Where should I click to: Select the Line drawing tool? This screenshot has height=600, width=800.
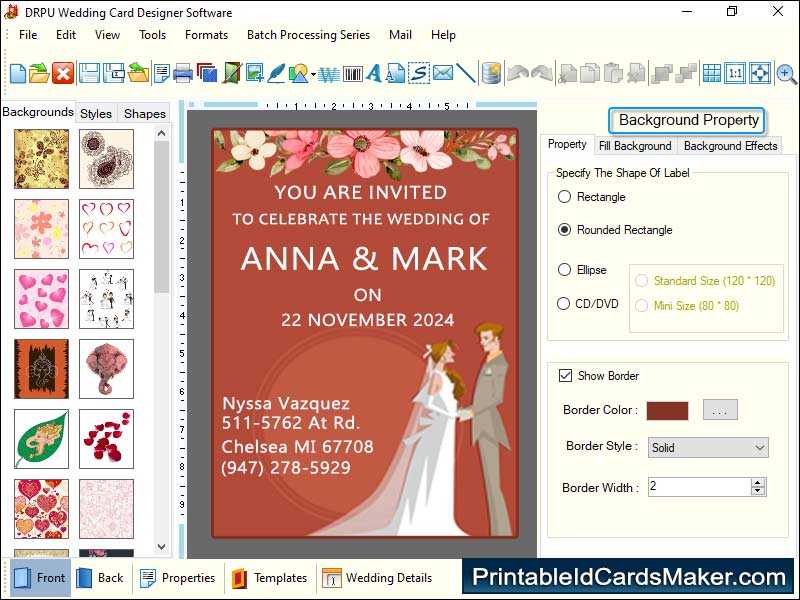point(466,73)
